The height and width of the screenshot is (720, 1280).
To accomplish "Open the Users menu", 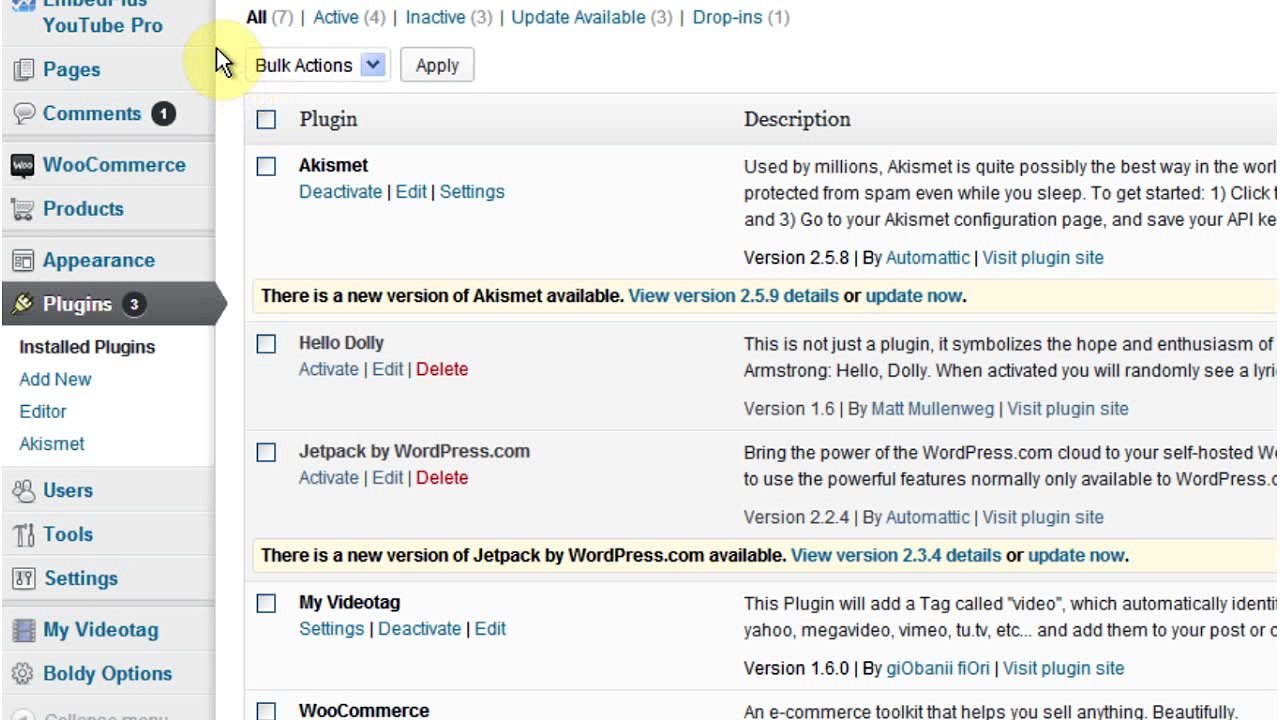I will [x=68, y=491].
